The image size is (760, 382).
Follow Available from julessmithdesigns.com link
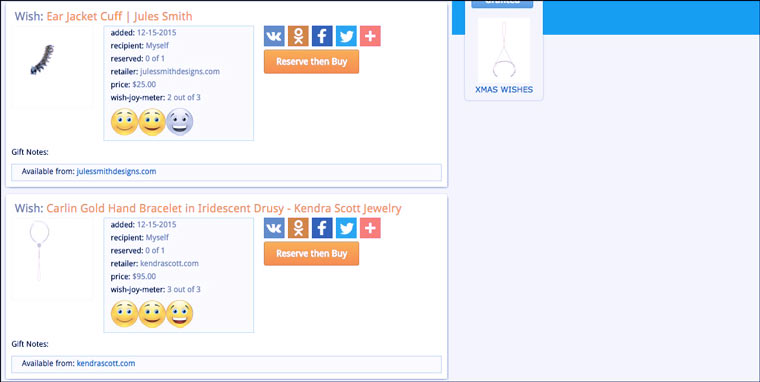(116, 171)
